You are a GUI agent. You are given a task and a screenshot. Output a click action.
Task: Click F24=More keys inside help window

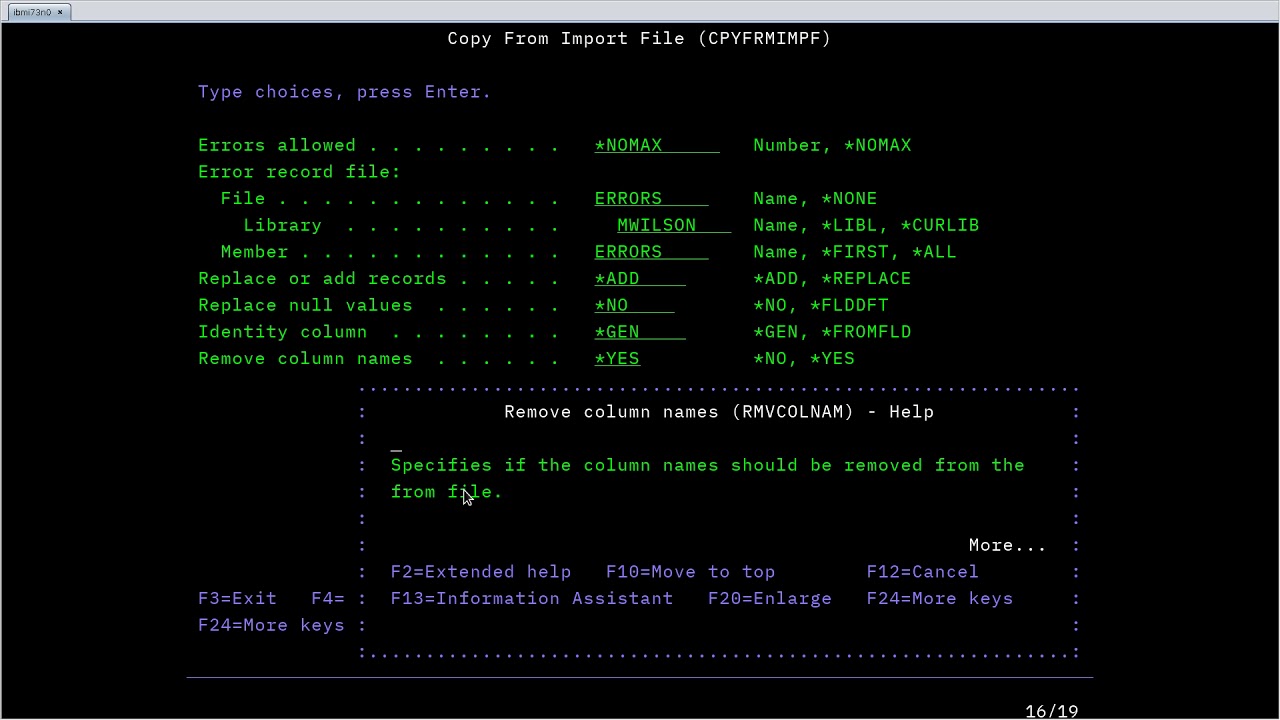[940, 599]
